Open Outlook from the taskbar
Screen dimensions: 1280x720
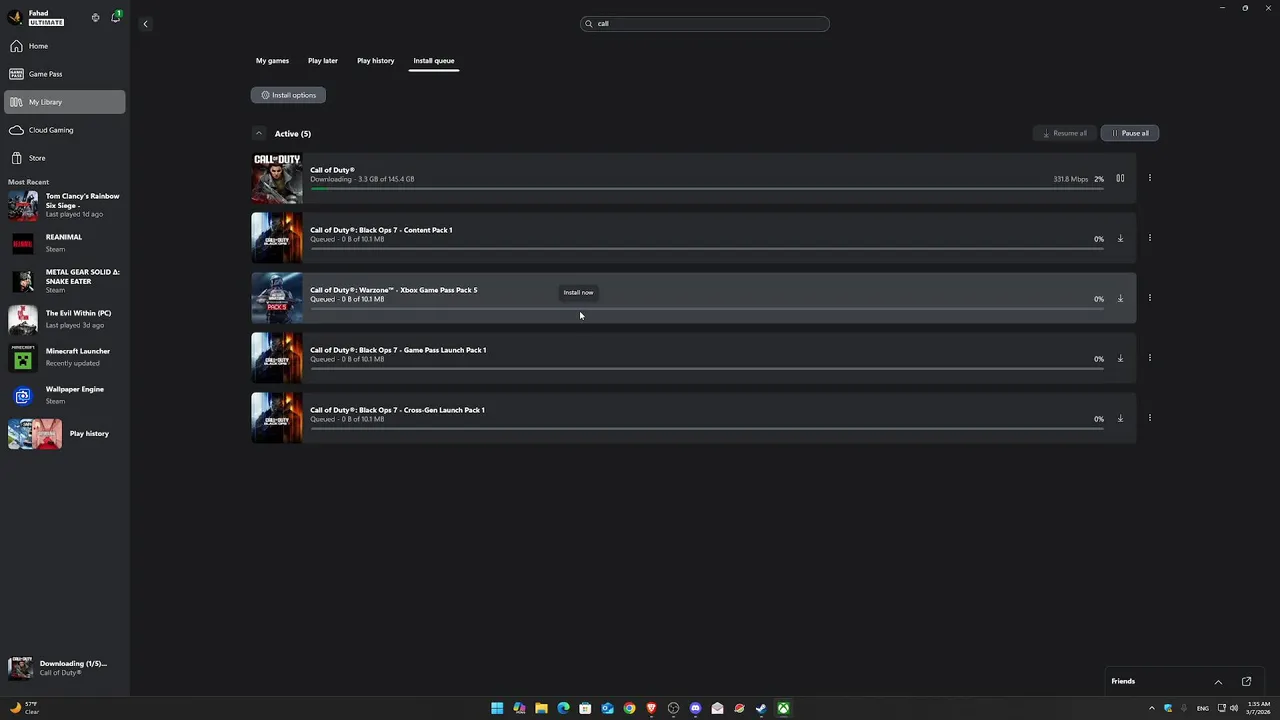607,708
